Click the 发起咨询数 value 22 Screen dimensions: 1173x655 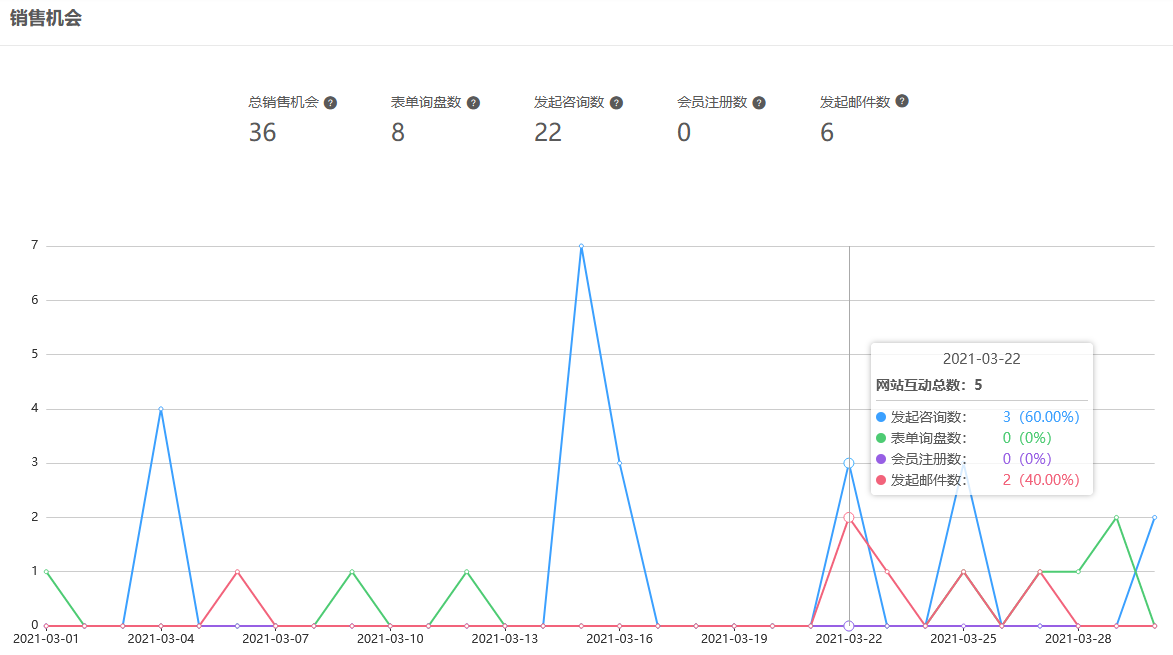(548, 132)
